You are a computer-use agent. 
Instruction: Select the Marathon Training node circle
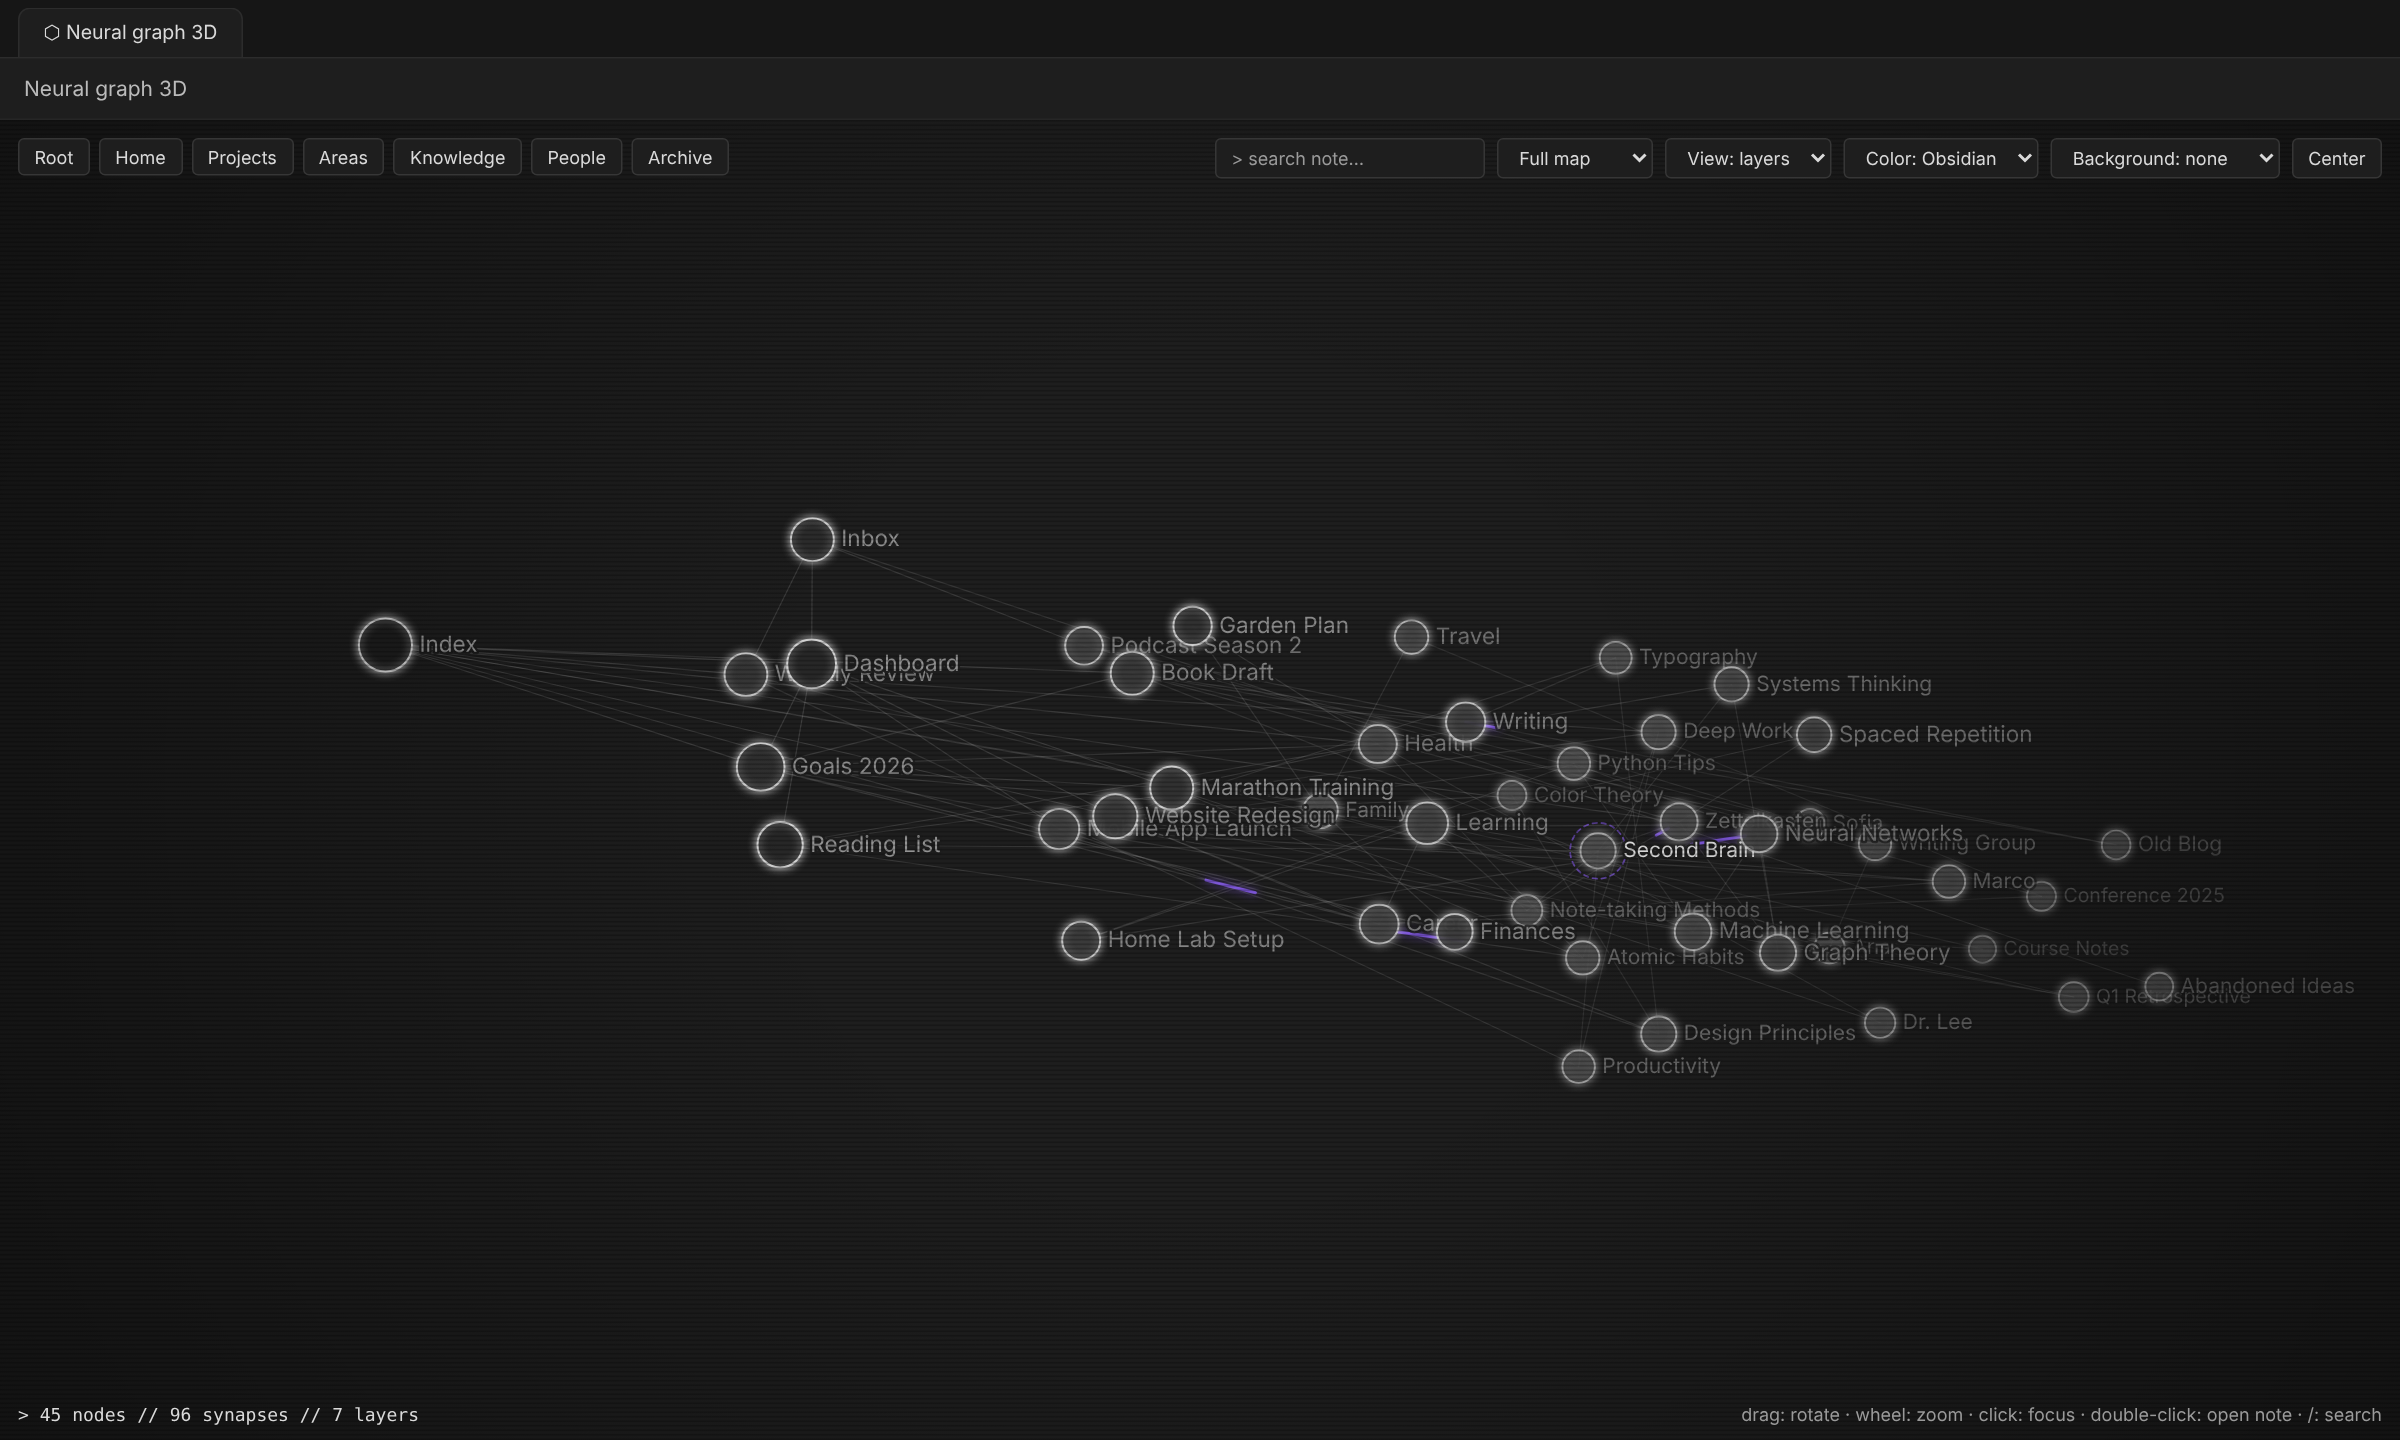click(x=1171, y=788)
